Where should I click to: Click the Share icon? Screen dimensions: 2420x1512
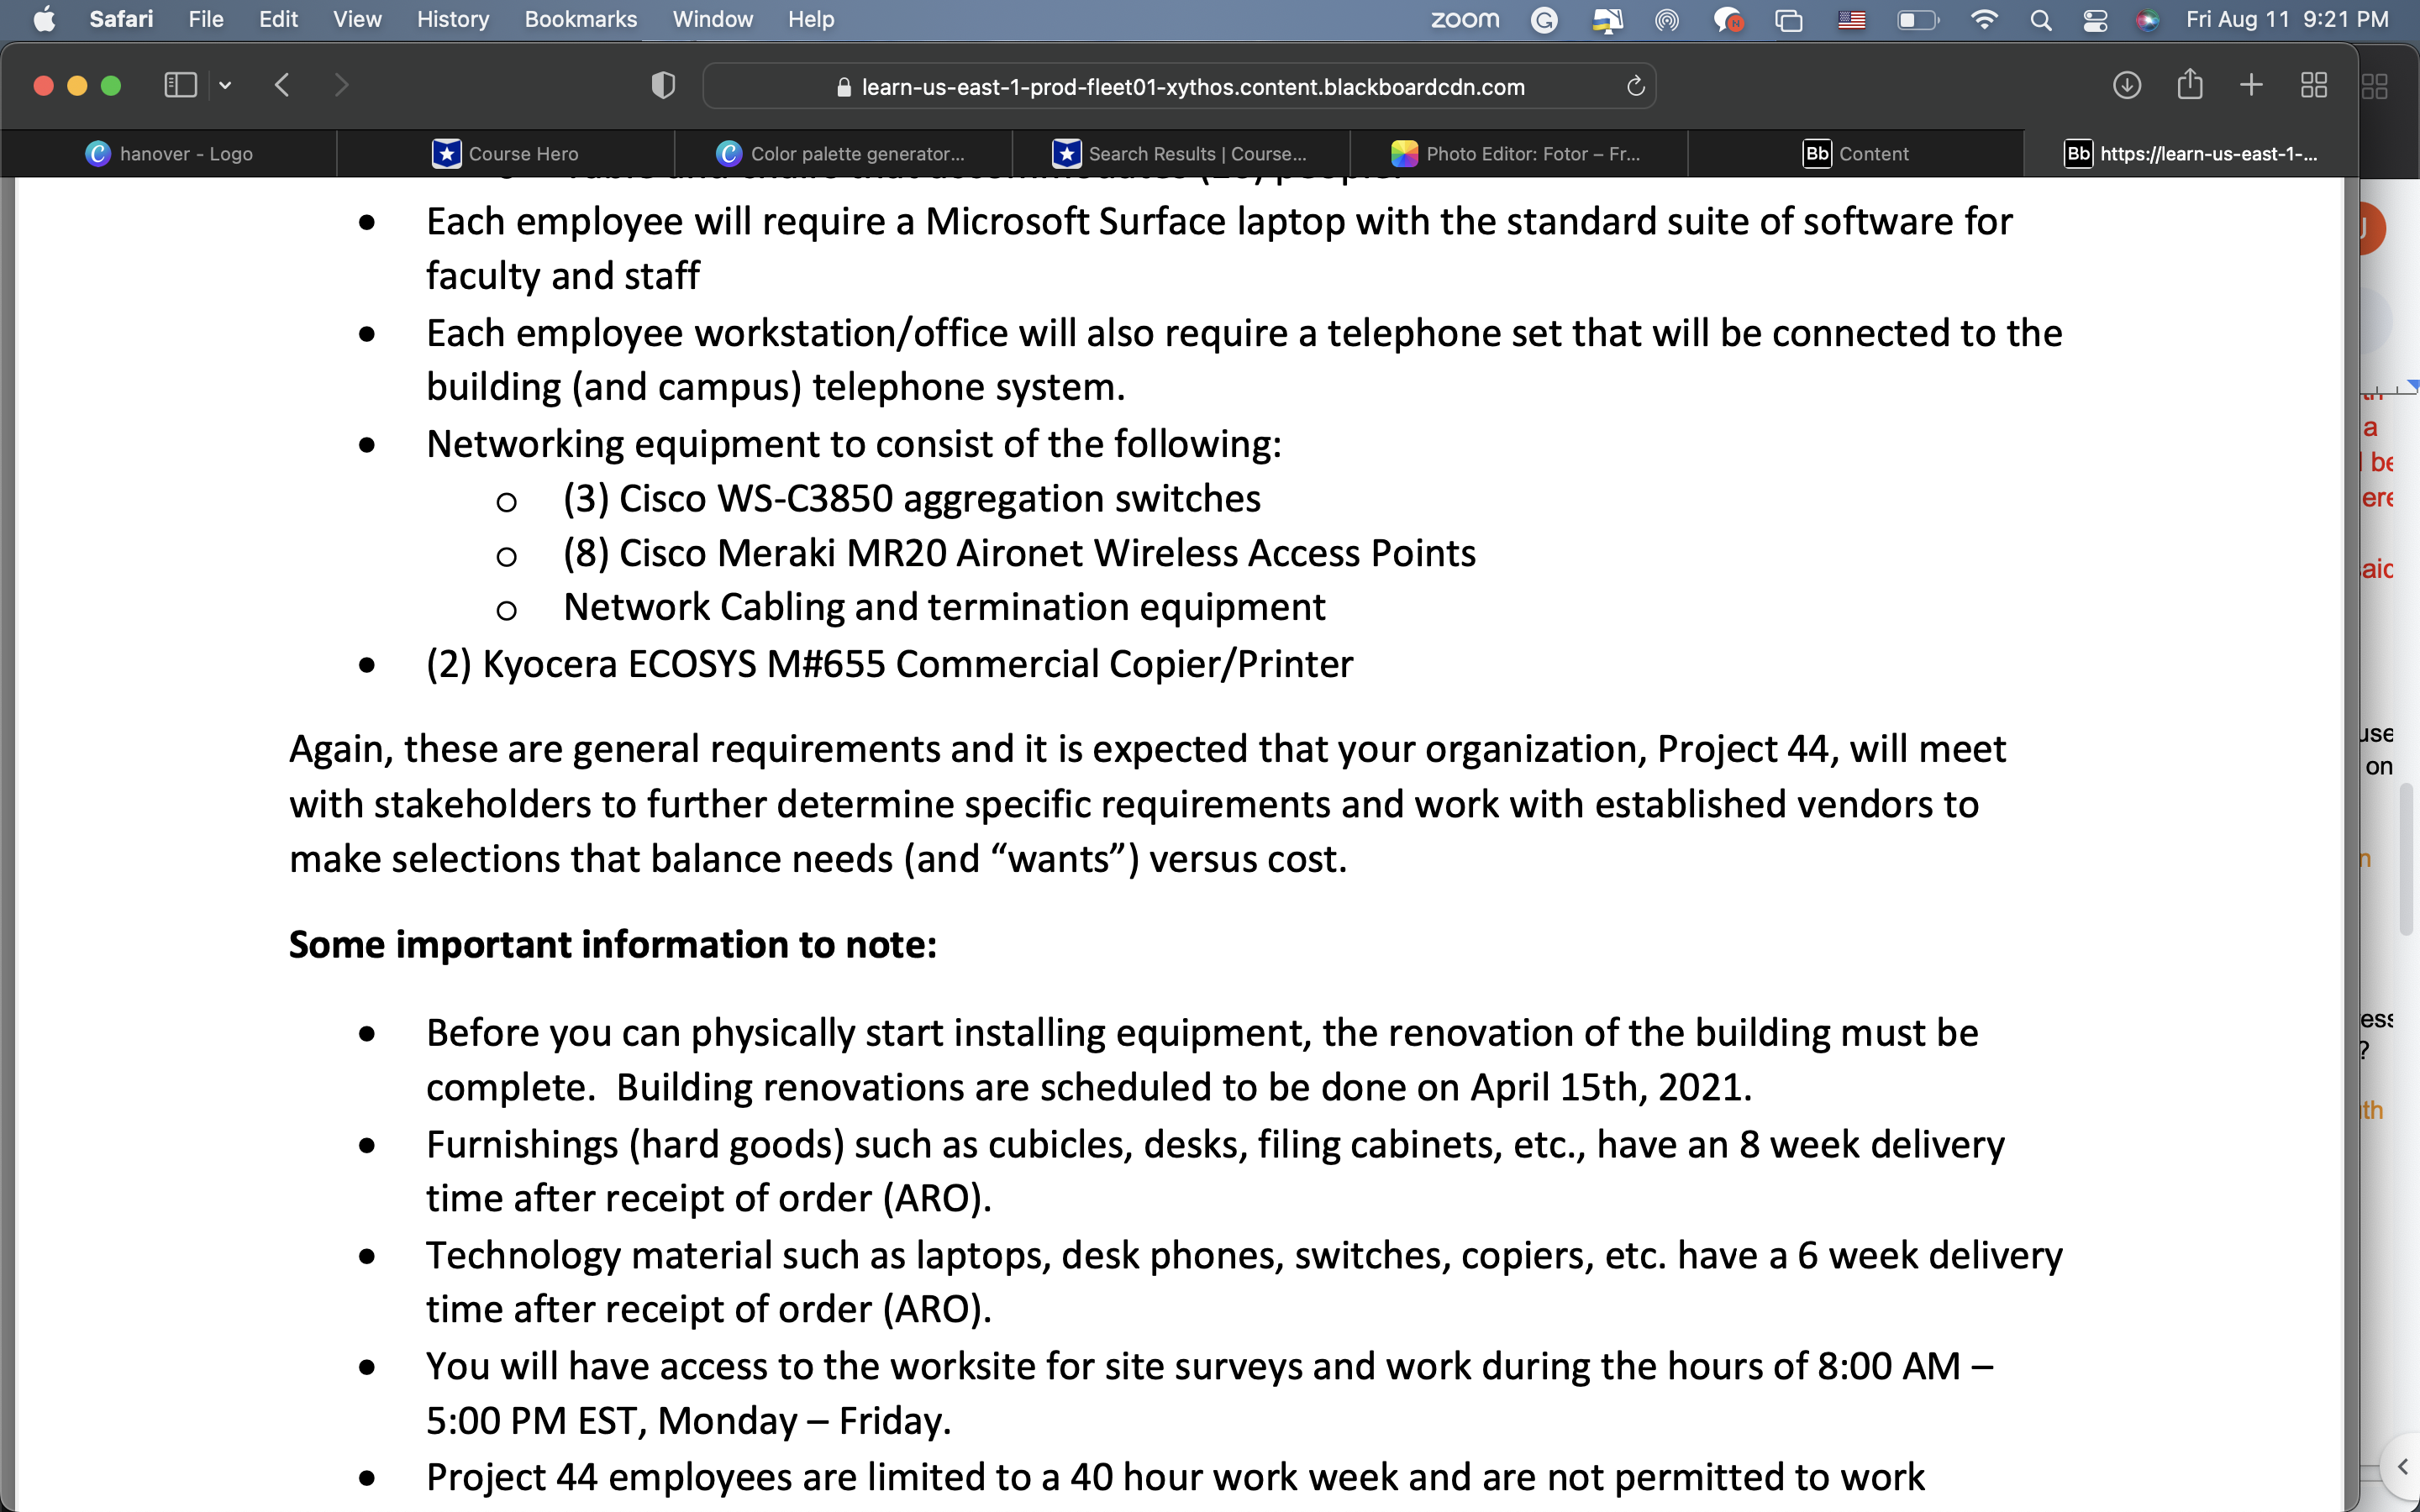click(2189, 85)
